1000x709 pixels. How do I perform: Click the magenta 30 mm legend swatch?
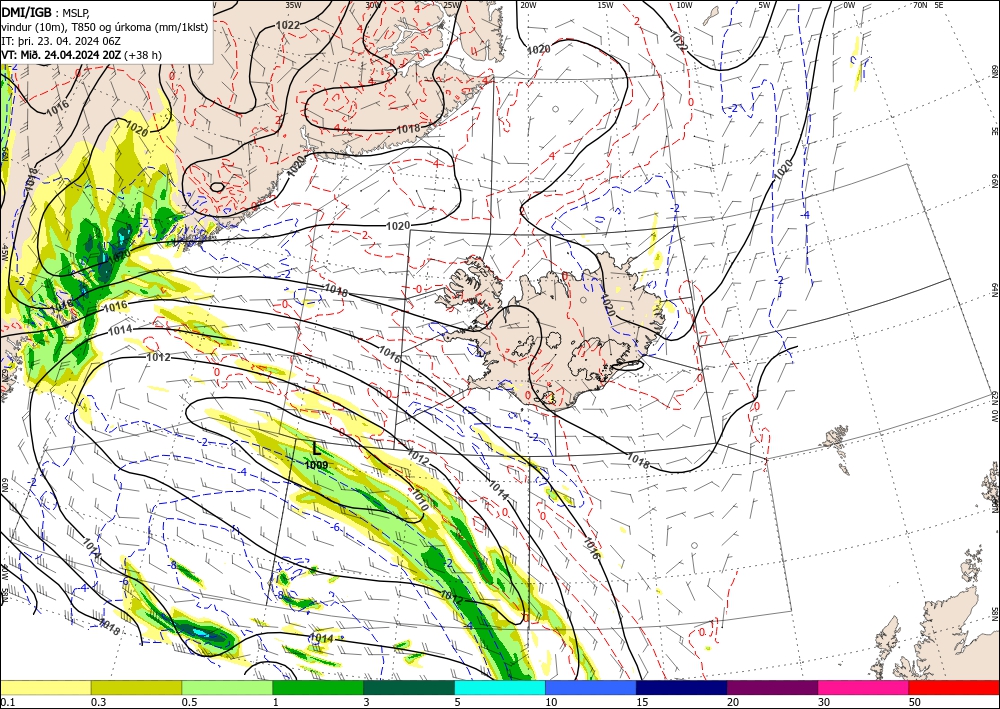pyautogui.click(x=864, y=687)
